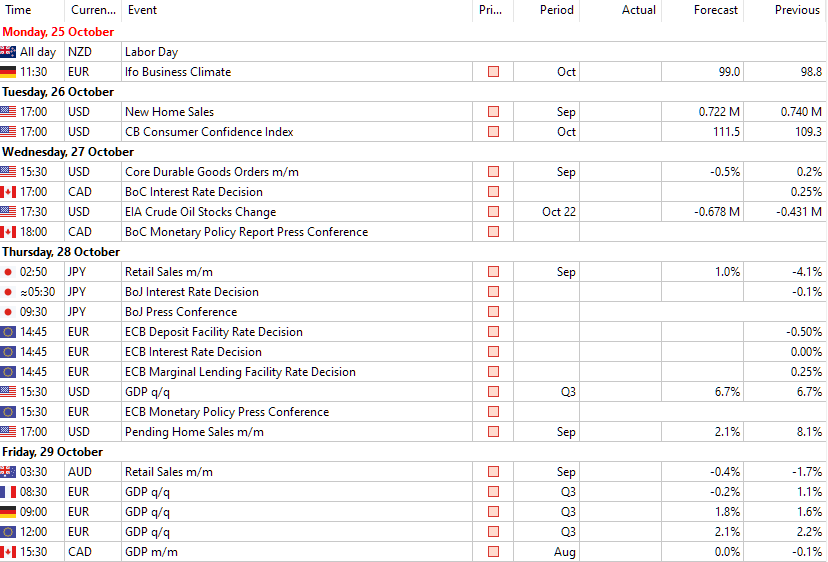Select Australian flag on AUD Retail Sales row
Viewport: 828px width, 562px height.
click(x=8, y=472)
